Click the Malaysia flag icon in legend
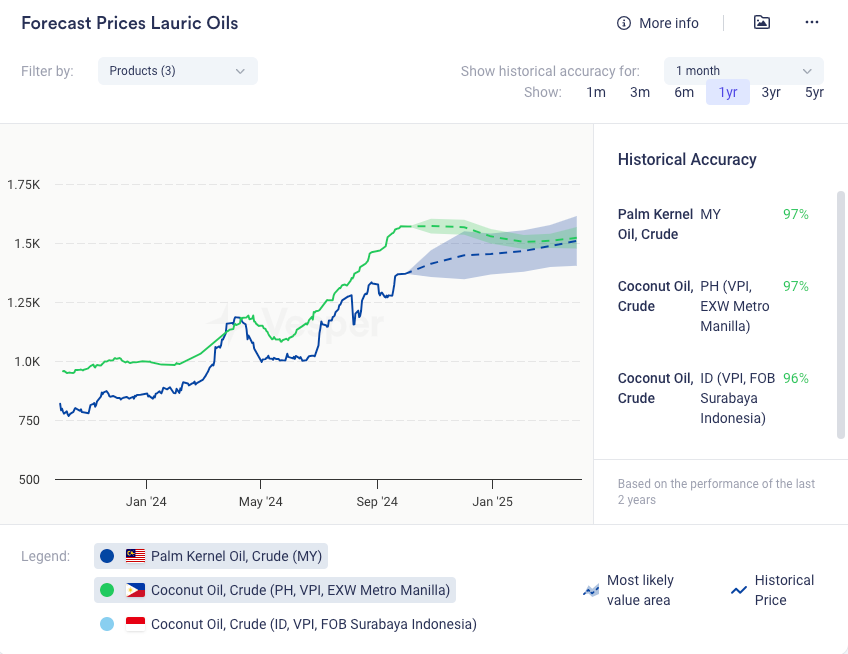 pos(136,556)
